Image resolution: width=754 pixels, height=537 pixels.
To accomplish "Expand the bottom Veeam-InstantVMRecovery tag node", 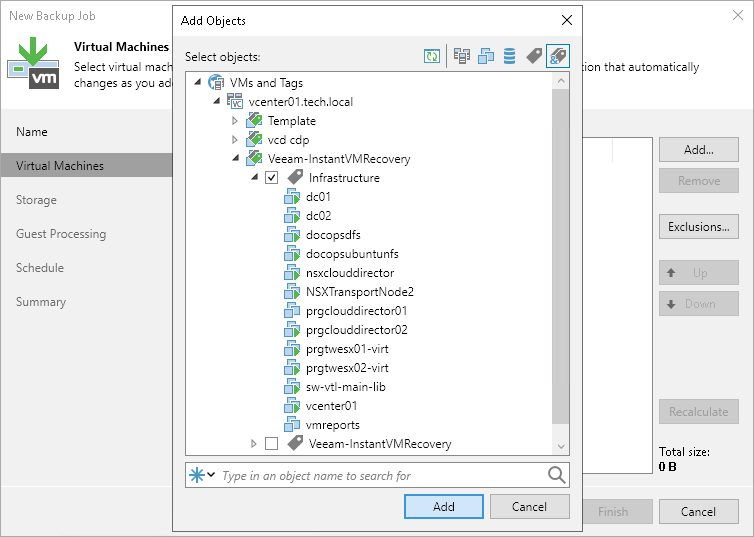I will coord(254,443).
